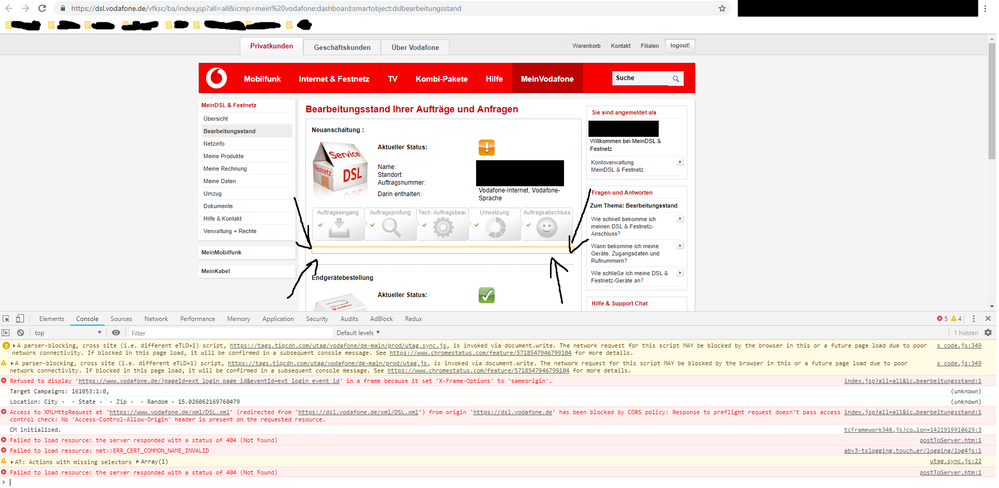999x488 pixels.
Task: Open console settings gear icon
Action: tap(988, 333)
